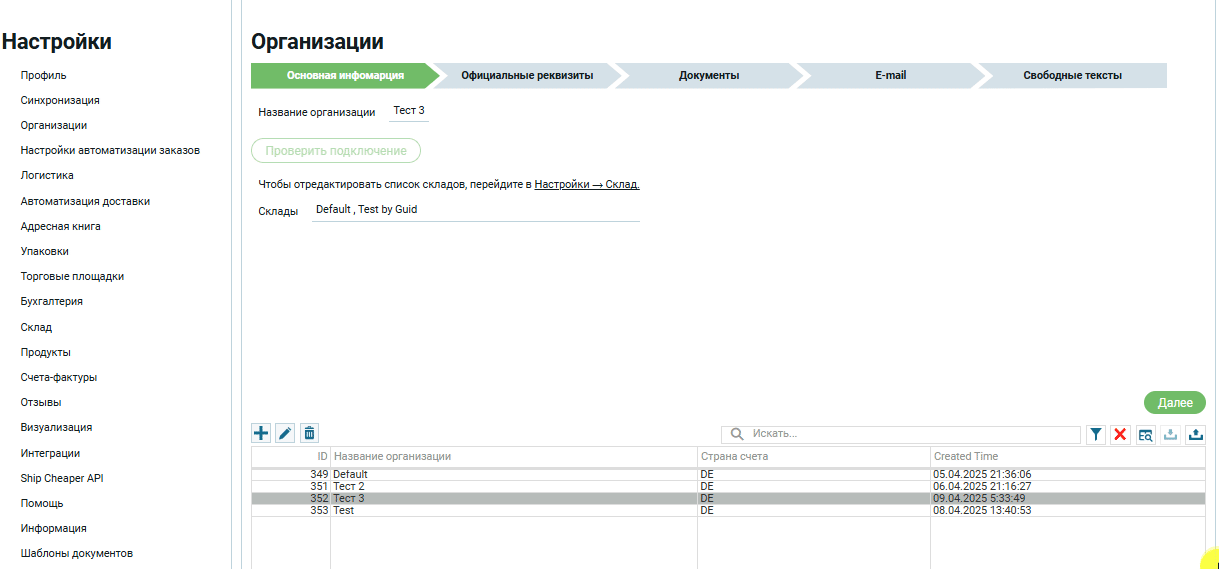Viewport: 1219px width, 569px height.
Task: Clear filters with the red X icon
Action: [1120, 434]
